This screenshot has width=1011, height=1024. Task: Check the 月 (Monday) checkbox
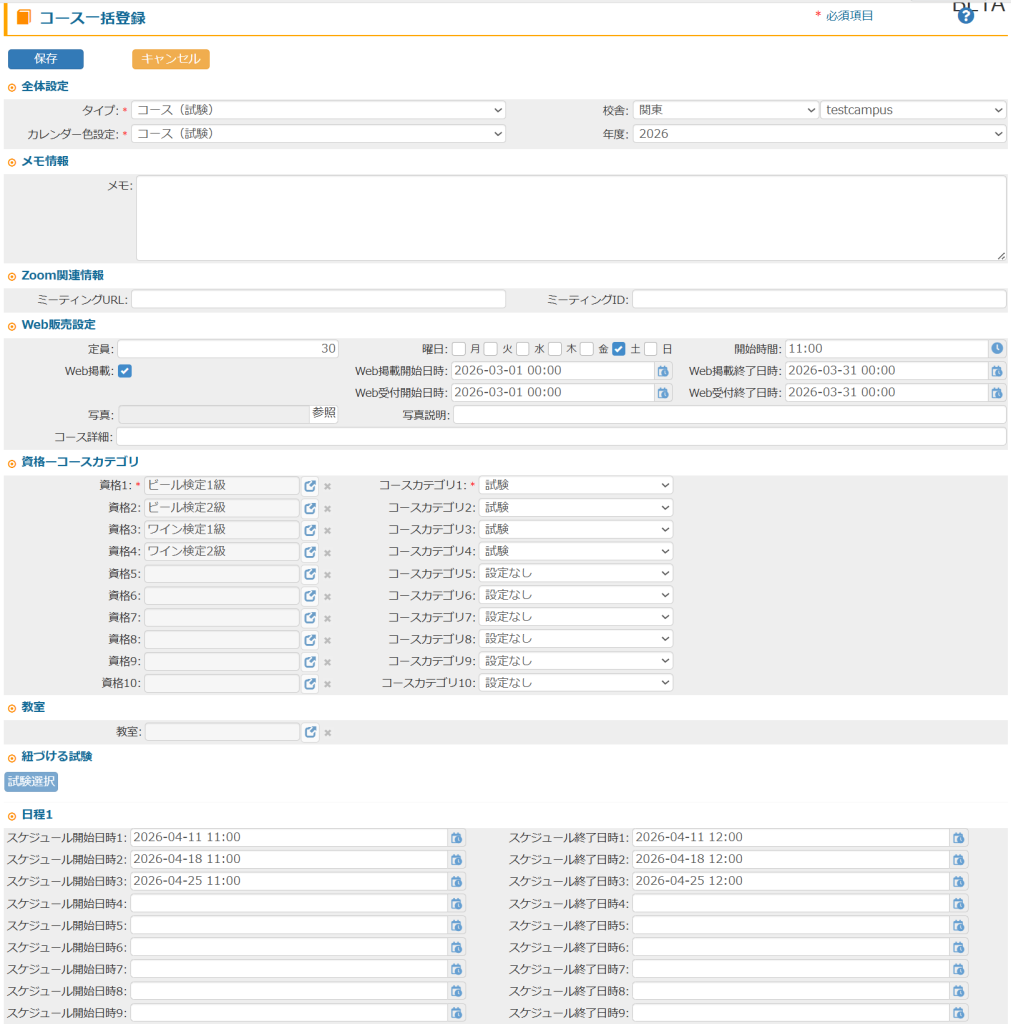[x=459, y=349]
